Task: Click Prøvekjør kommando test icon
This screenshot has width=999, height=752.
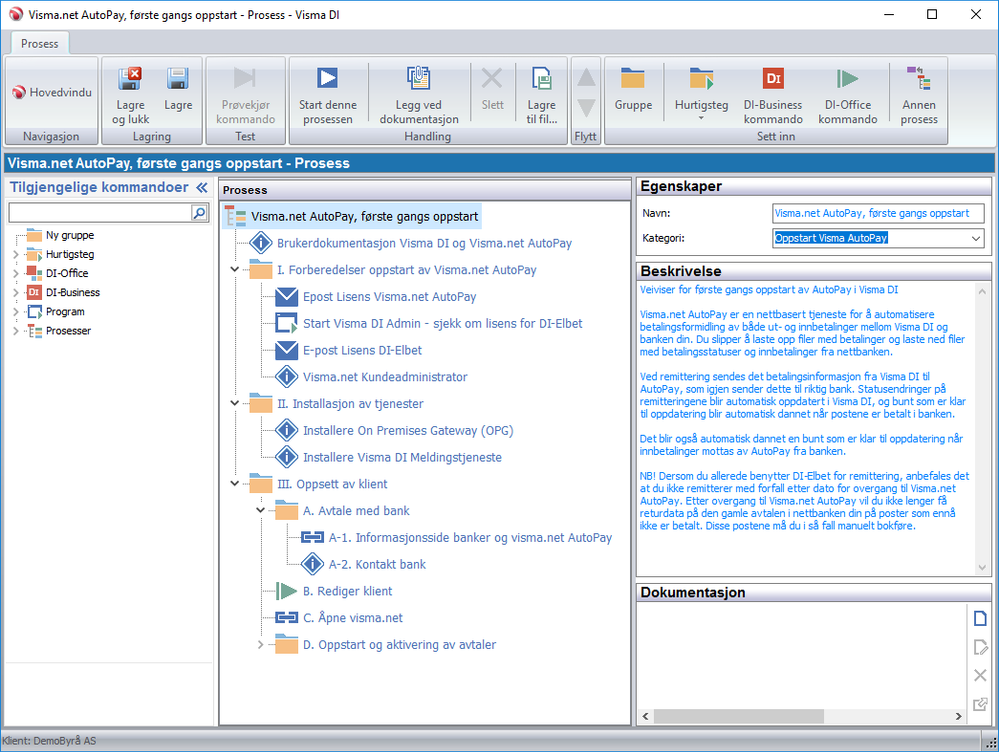Action: point(245,78)
